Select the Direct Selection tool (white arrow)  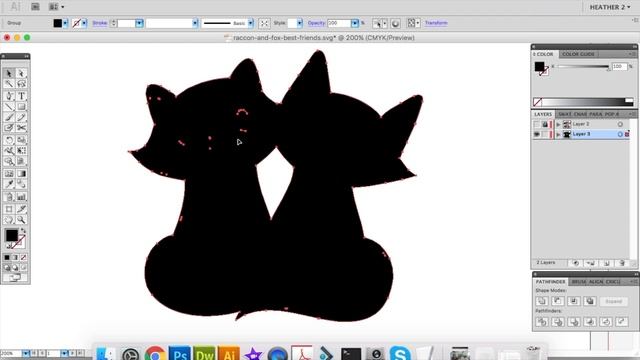(x=21, y=73)
